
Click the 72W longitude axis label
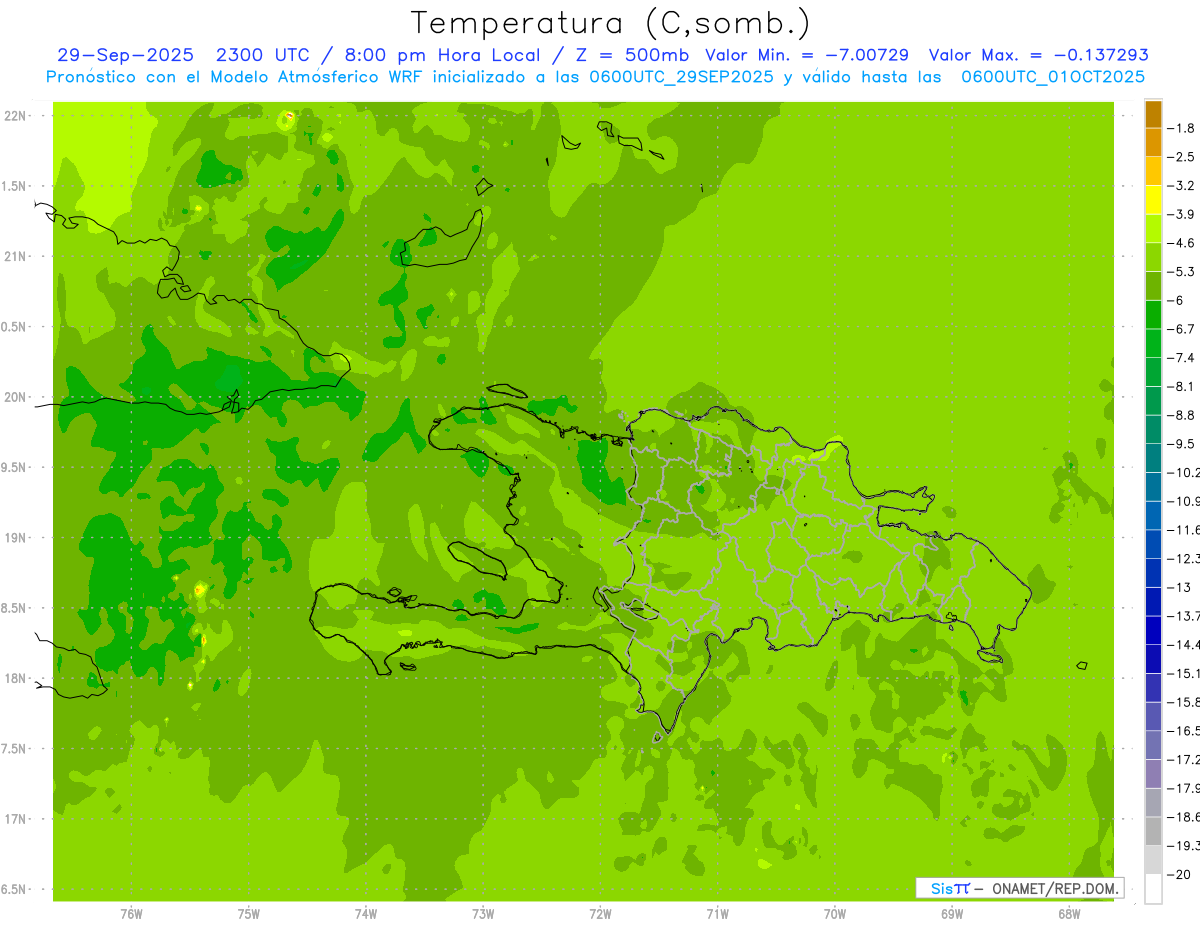[x=600, y=913]
